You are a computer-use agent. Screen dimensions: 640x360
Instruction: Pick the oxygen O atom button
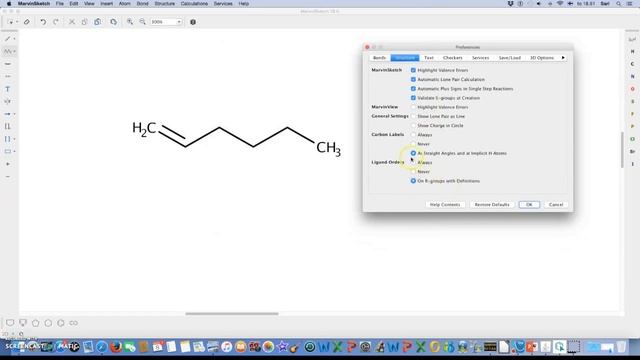tap(632, 89)
